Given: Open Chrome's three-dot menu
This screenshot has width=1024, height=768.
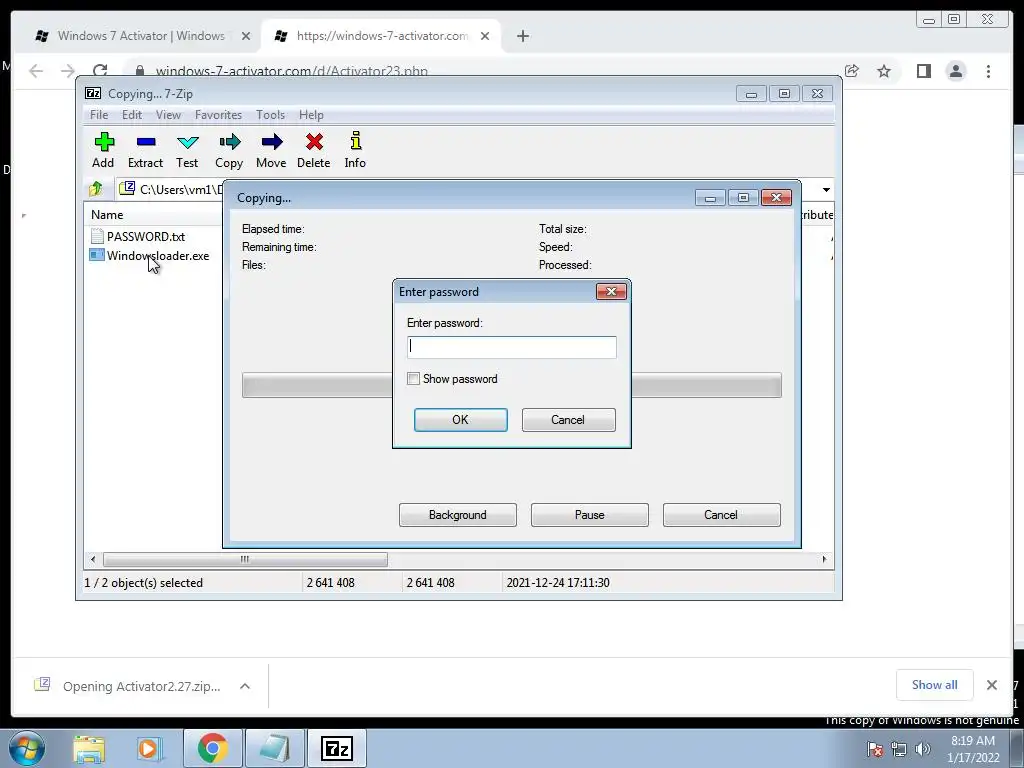Looking at the screenshot, I should click(988, 71).
